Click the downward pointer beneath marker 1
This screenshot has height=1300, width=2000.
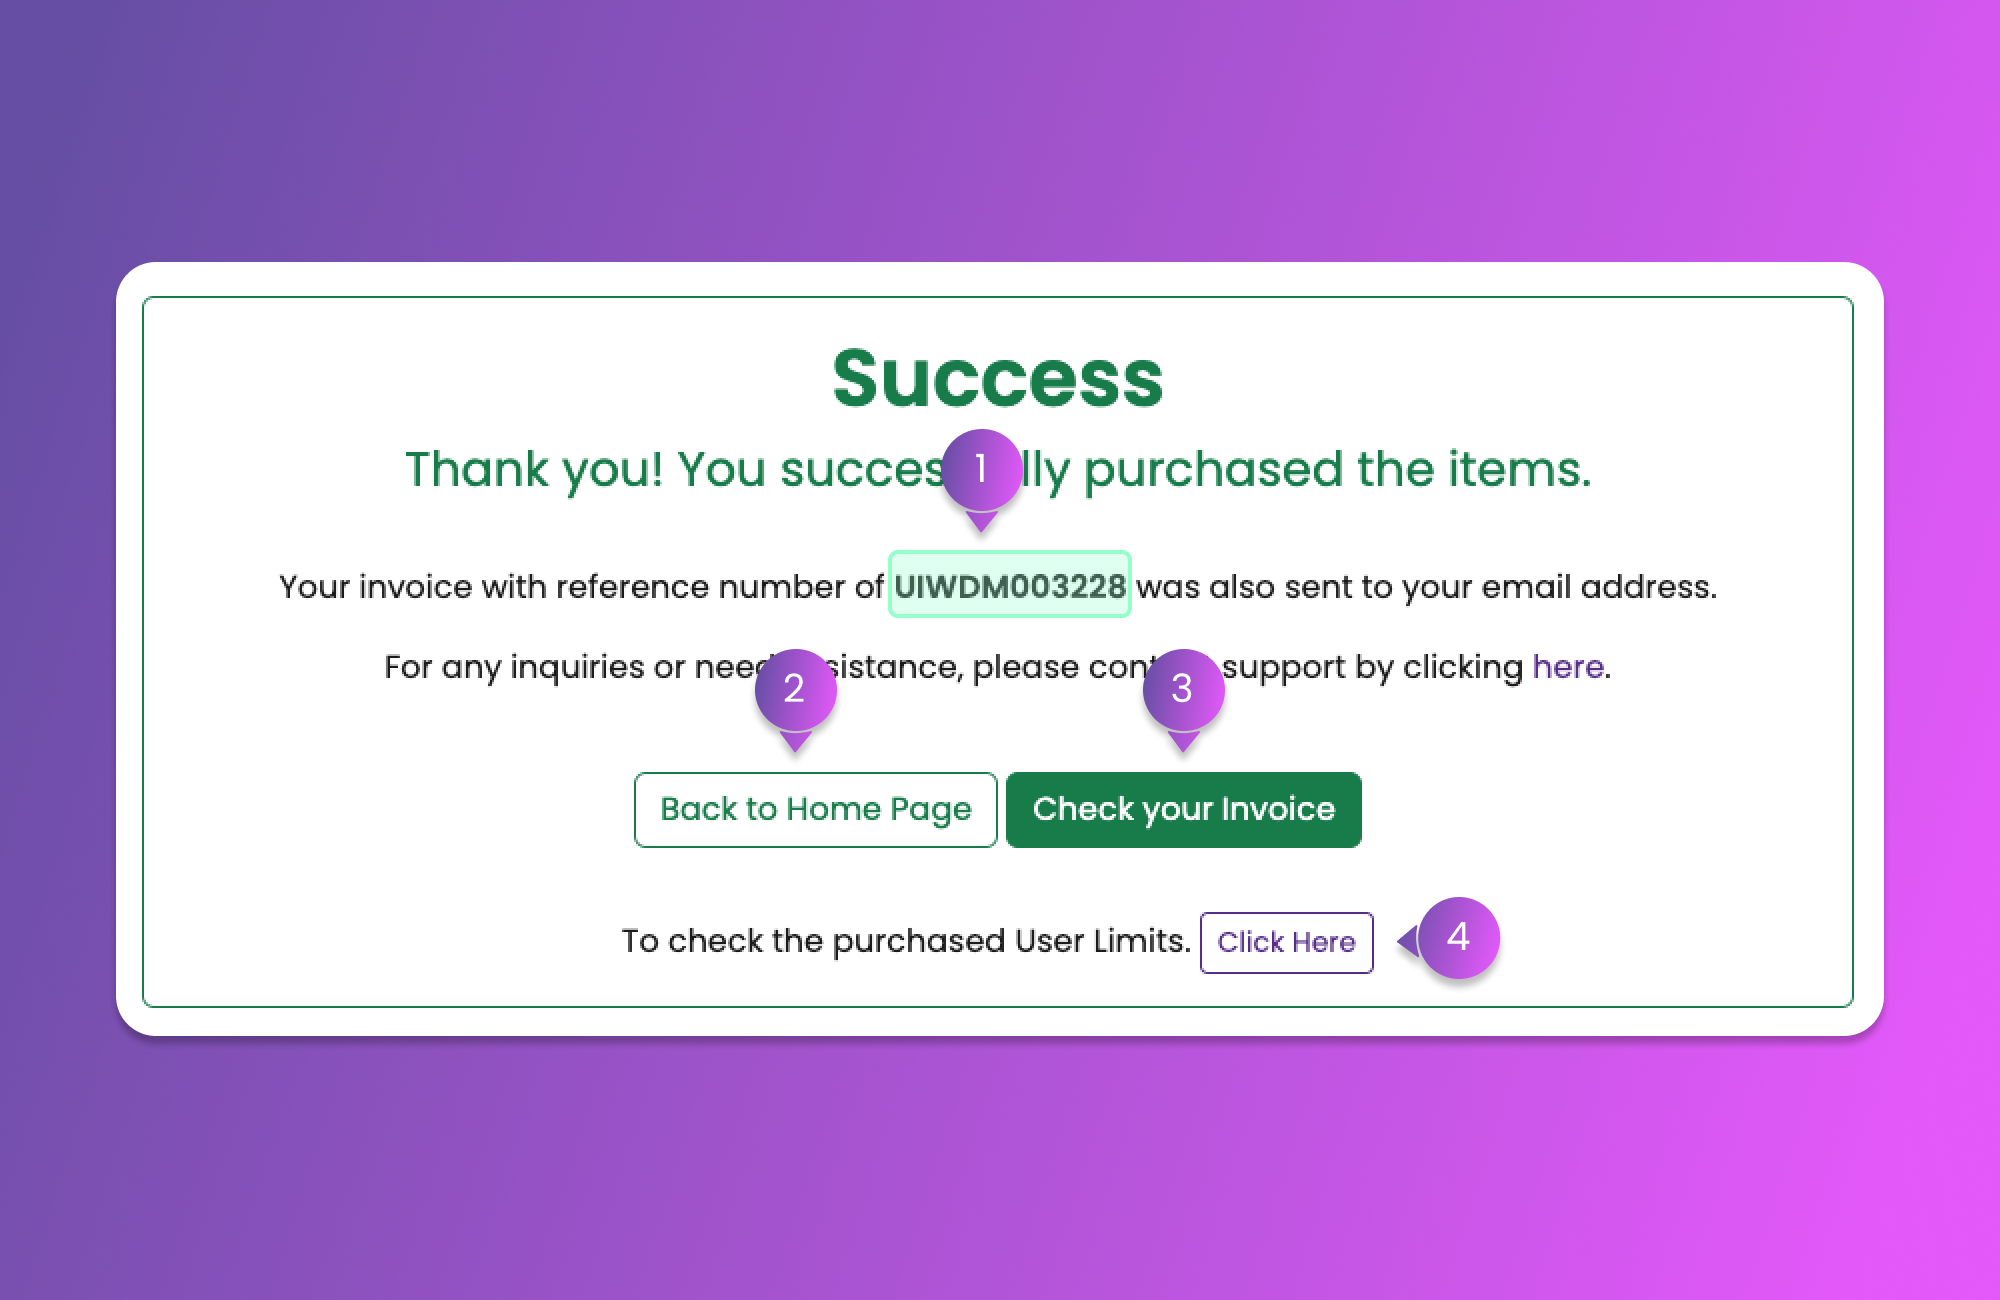pos(982,521)
